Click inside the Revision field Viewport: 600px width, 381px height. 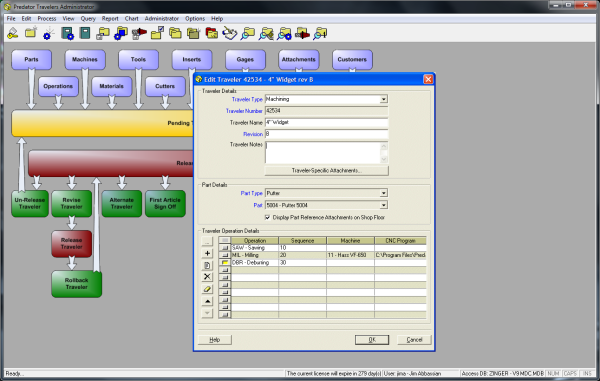[326, 134]
